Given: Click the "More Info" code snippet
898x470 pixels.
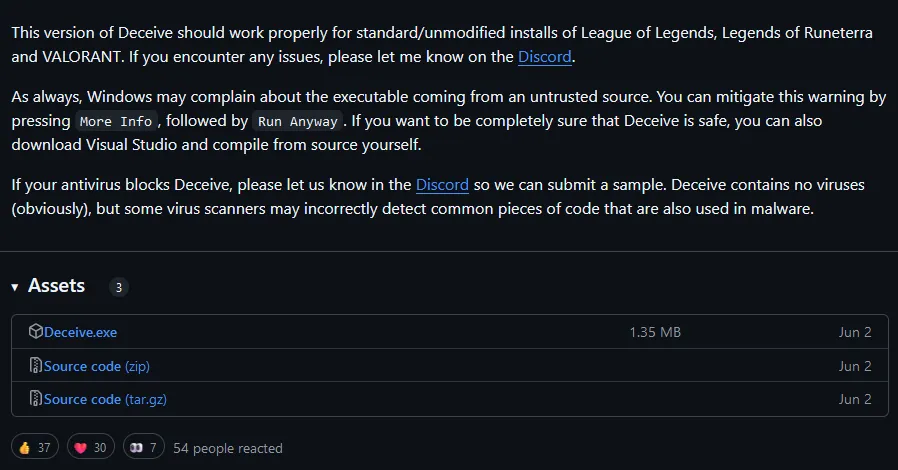Looking at the screenshot, I should 116,121.
